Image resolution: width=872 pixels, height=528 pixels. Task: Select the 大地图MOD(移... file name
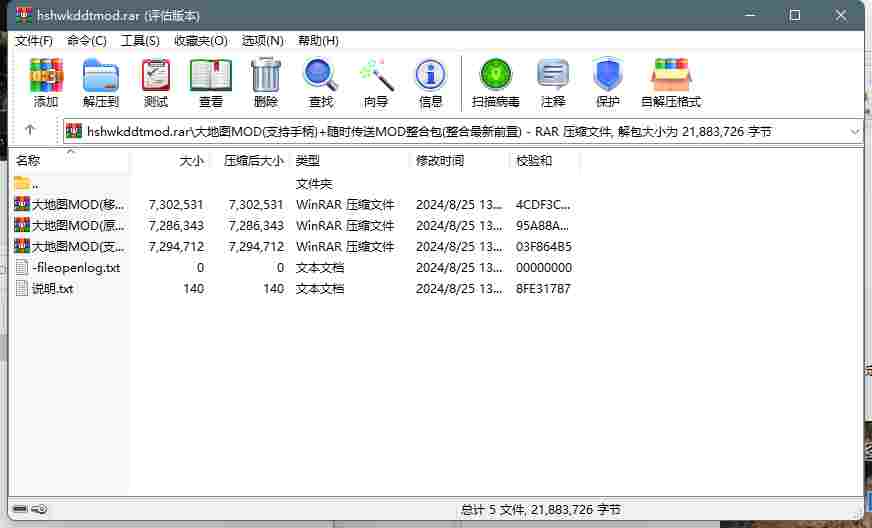click(x=78, y=204)
